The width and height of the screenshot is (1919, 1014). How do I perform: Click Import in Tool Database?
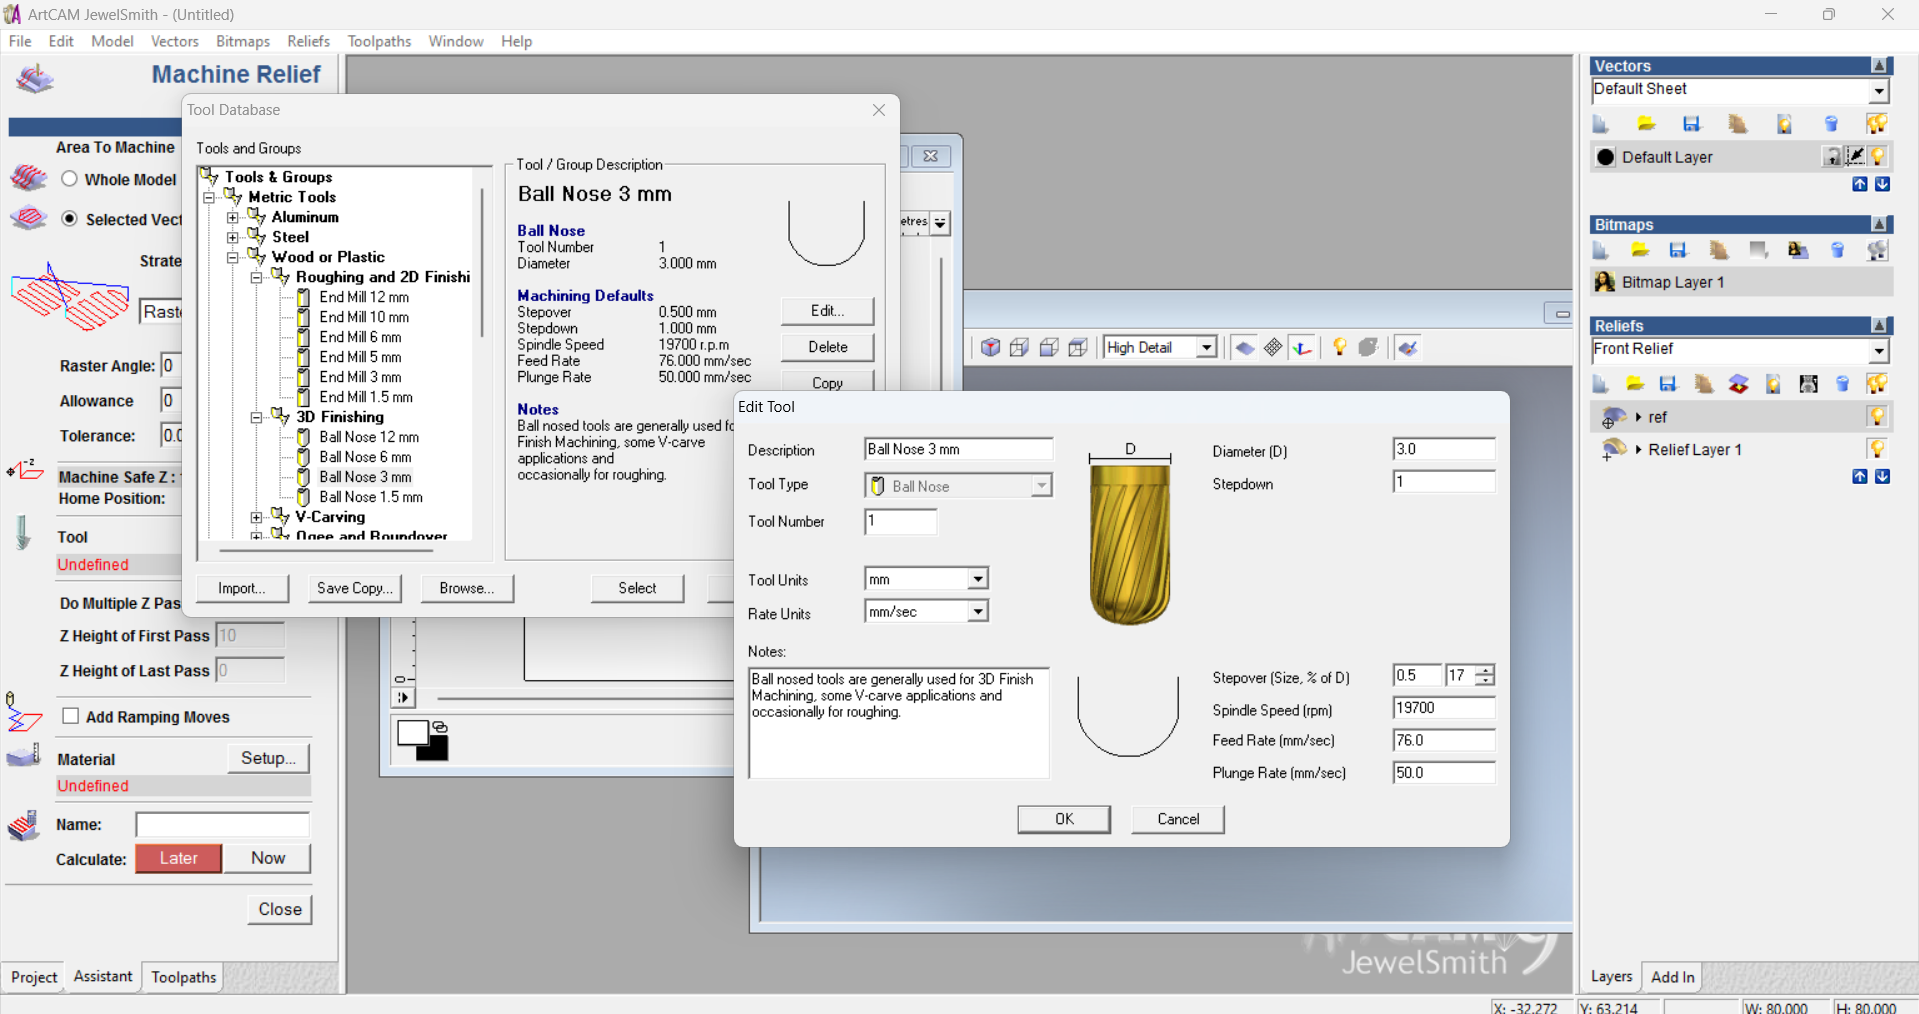click(242, 588)
